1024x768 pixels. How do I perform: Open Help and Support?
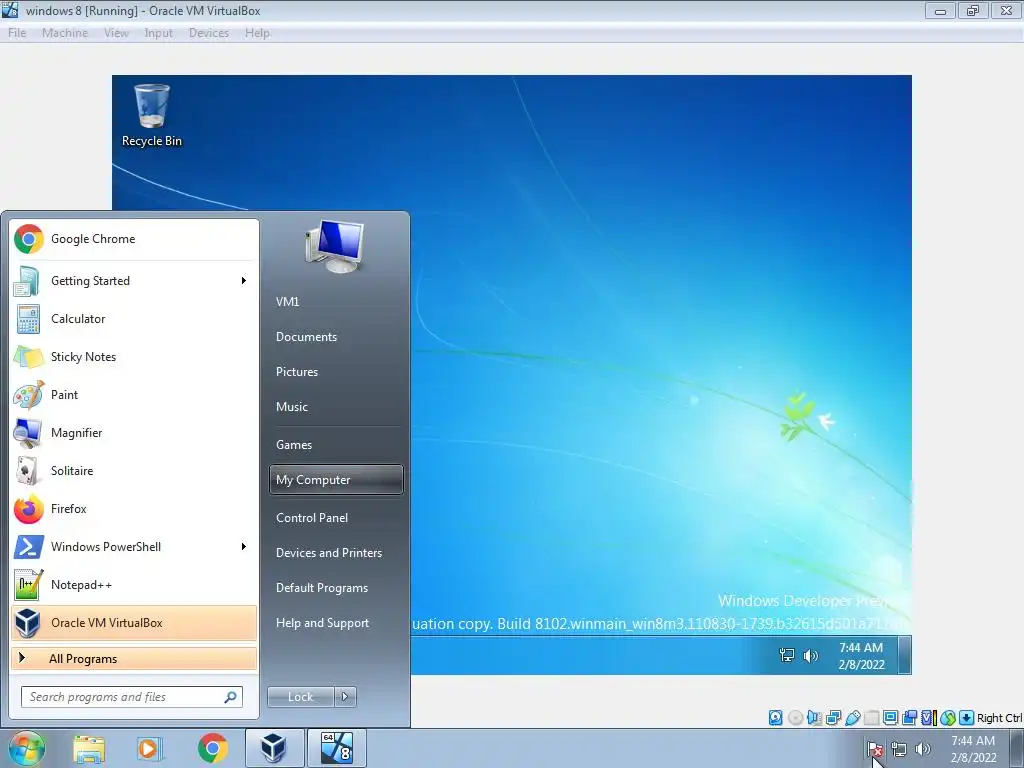click(336, 623)
